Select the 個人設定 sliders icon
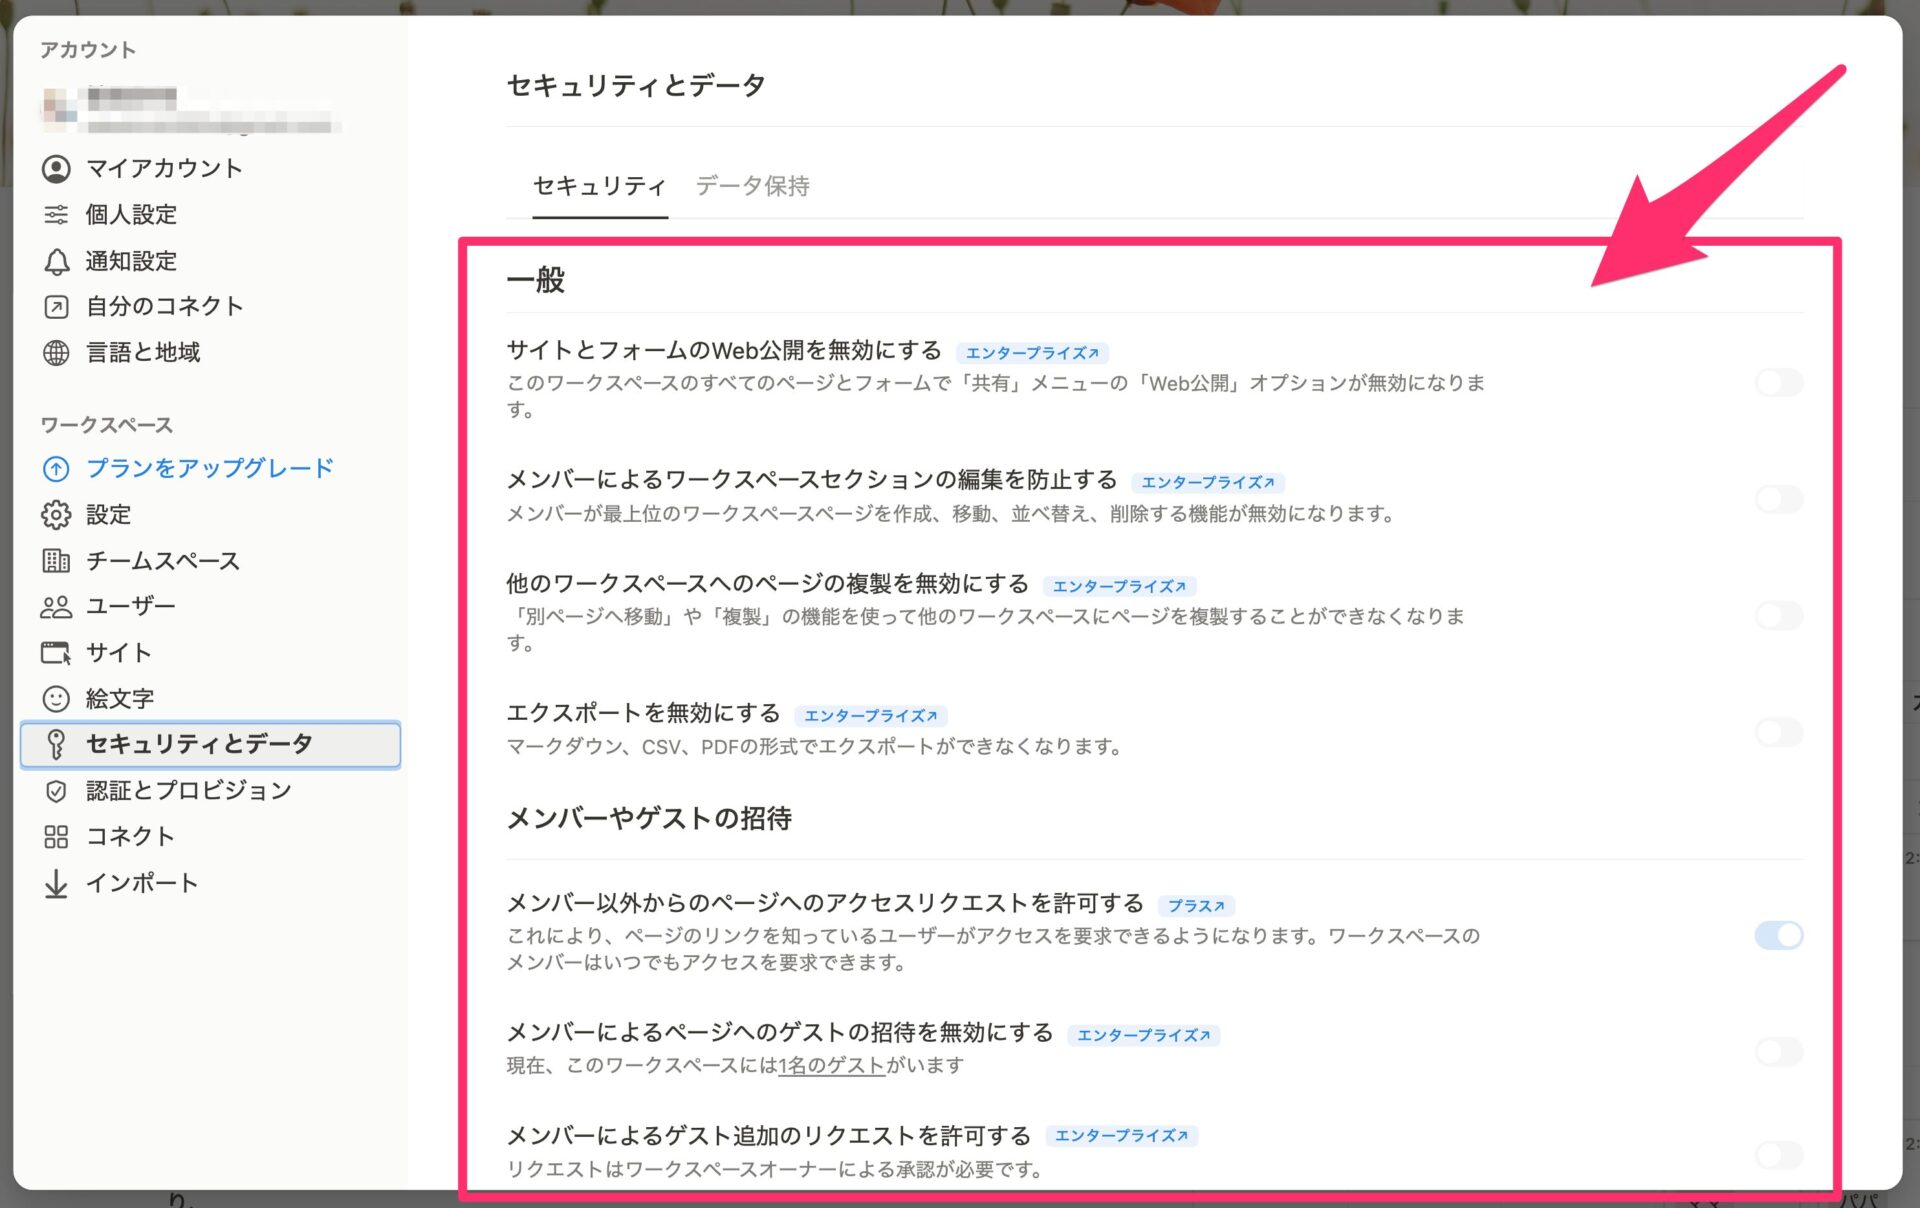 (x=57, y=214)
